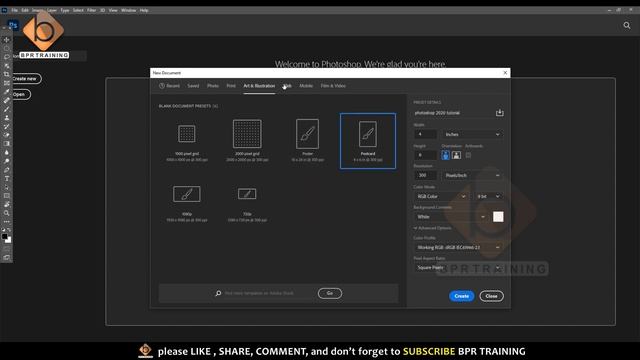This screenshot has width=640, height=360.
Task: Switch to the Recent tab
Action: pyautogui.click(x=169, y=86)
